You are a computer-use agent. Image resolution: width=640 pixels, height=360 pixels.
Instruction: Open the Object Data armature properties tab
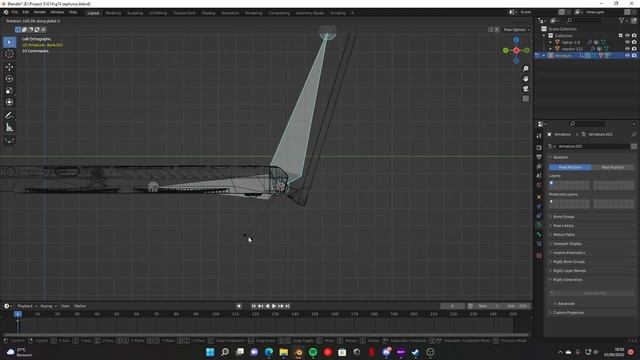tap(539, 225)
